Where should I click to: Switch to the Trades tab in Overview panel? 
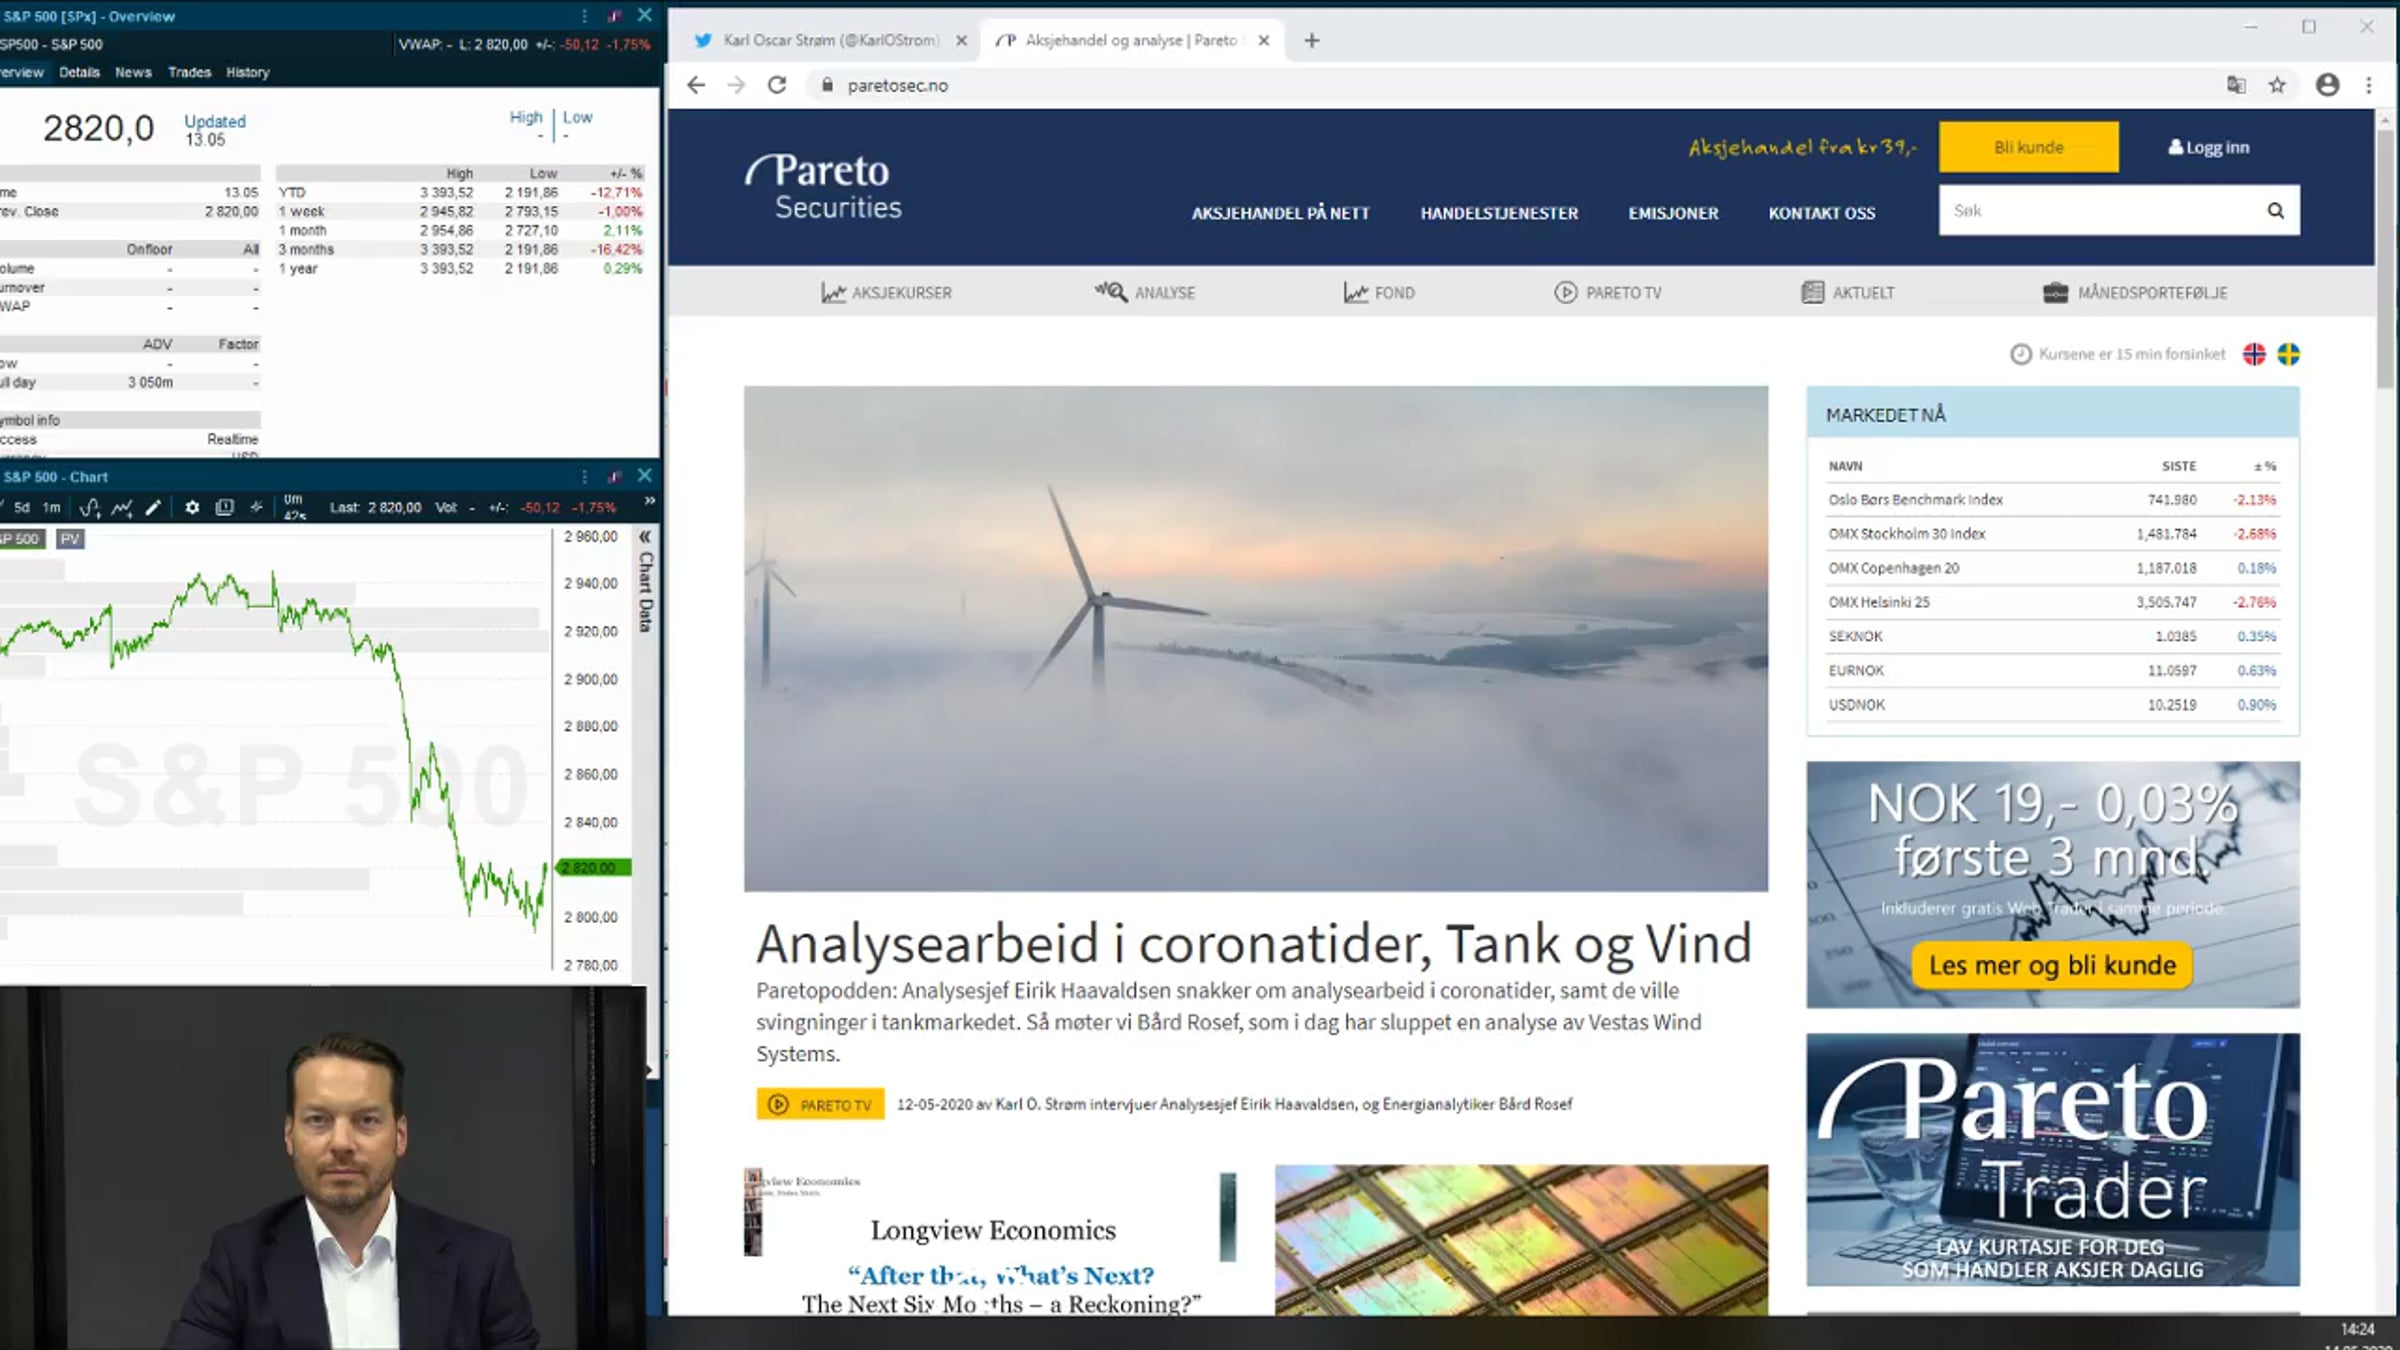tap(189, 72)
